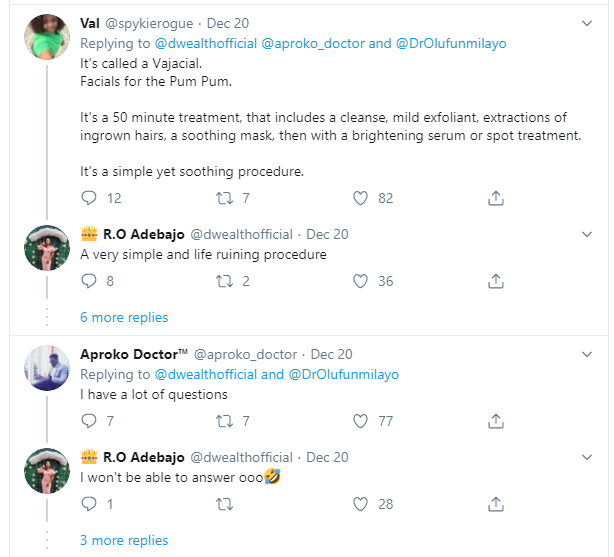Reply to the "life ruining procedure" tweet
Screen dimensions: 614x557
pos(89,281)
